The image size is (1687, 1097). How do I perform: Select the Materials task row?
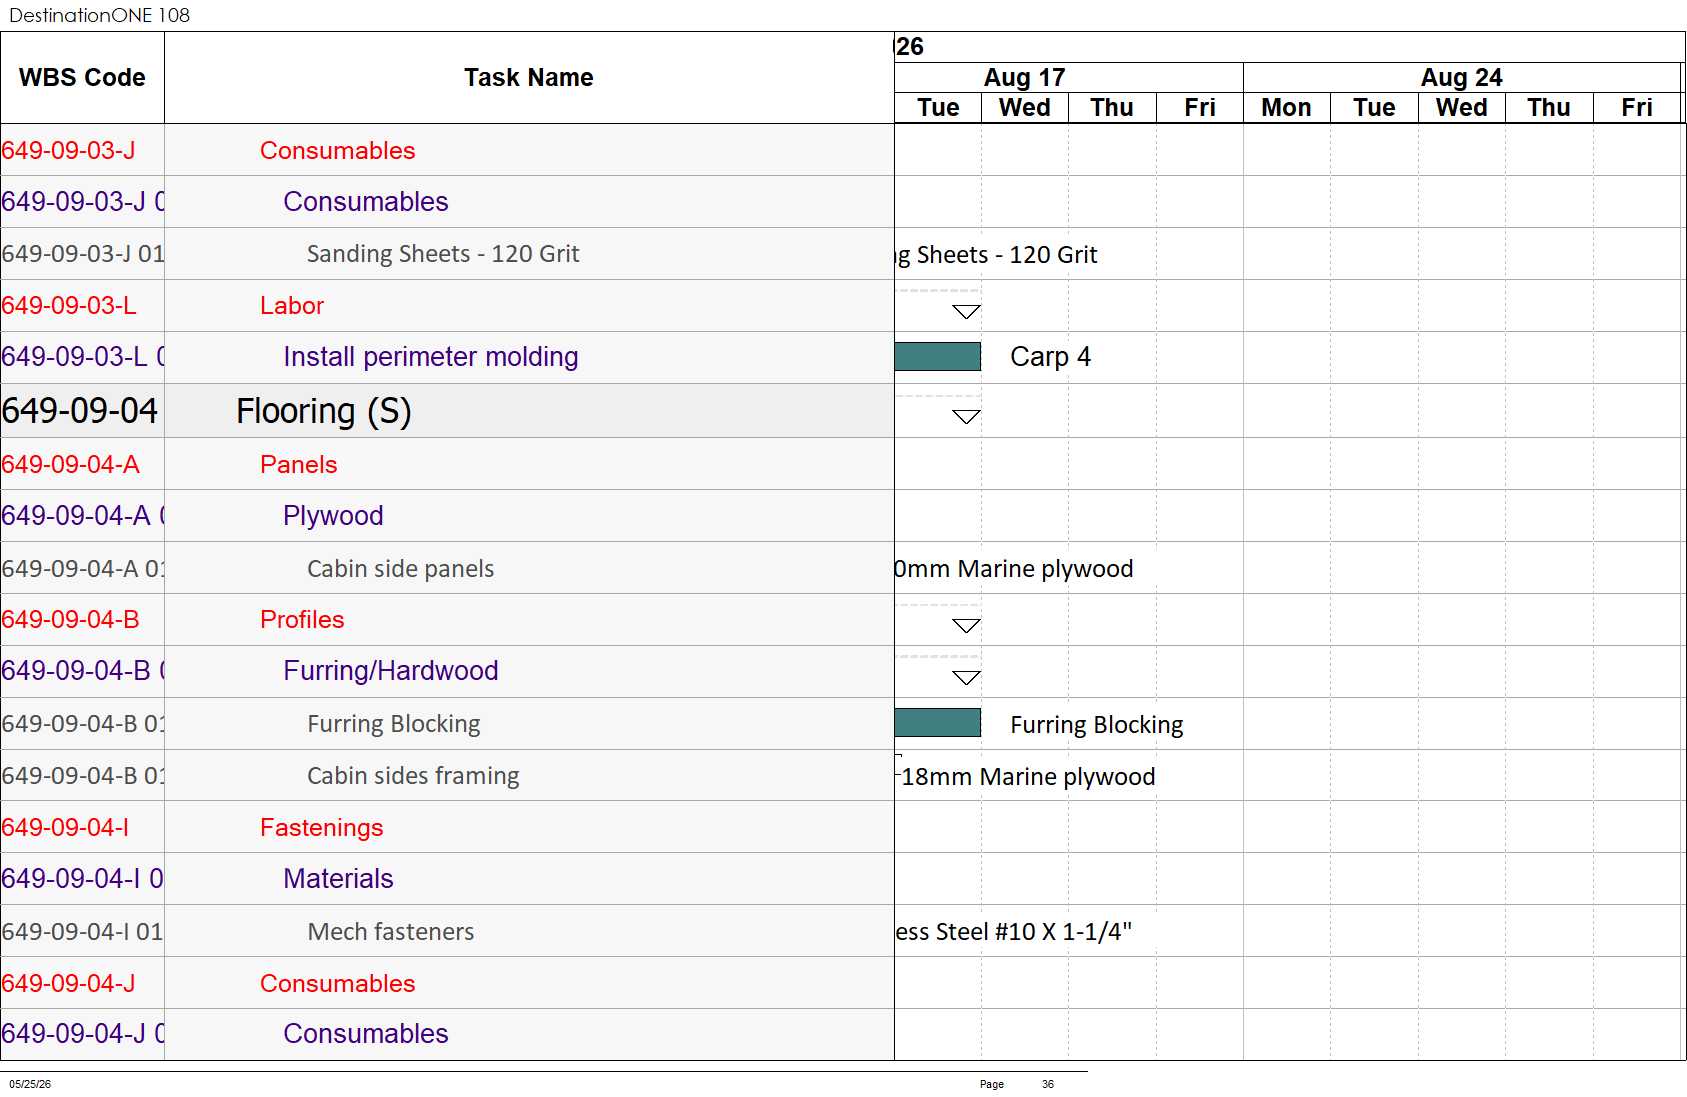click(338, 879)
